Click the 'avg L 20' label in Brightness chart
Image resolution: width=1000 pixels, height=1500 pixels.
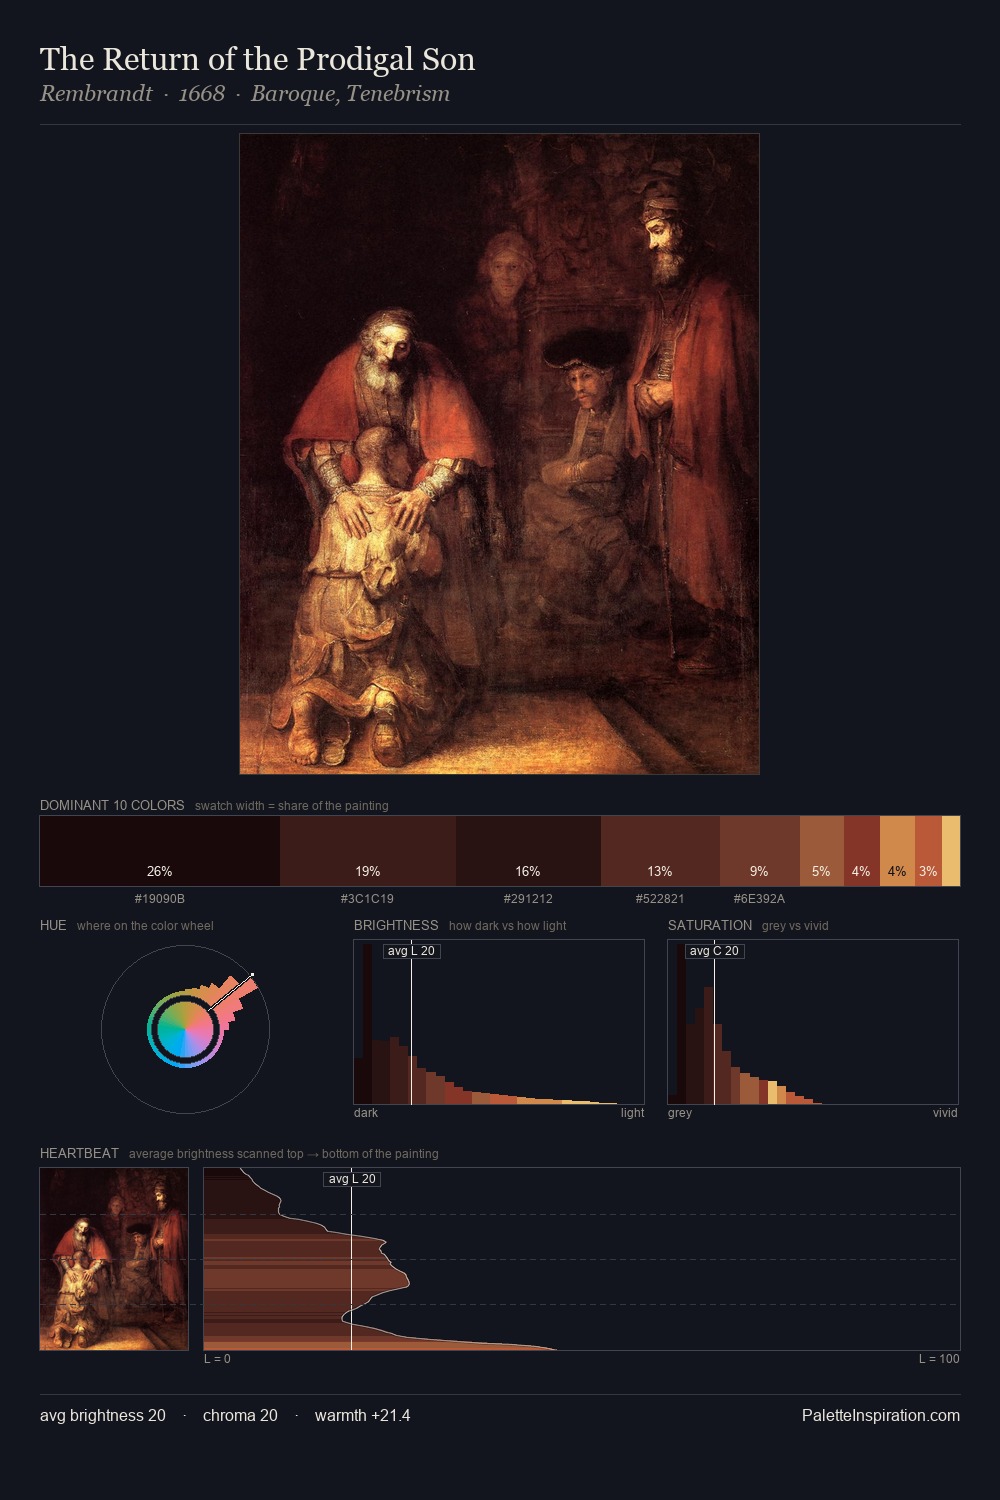click(x=411, y=951)
